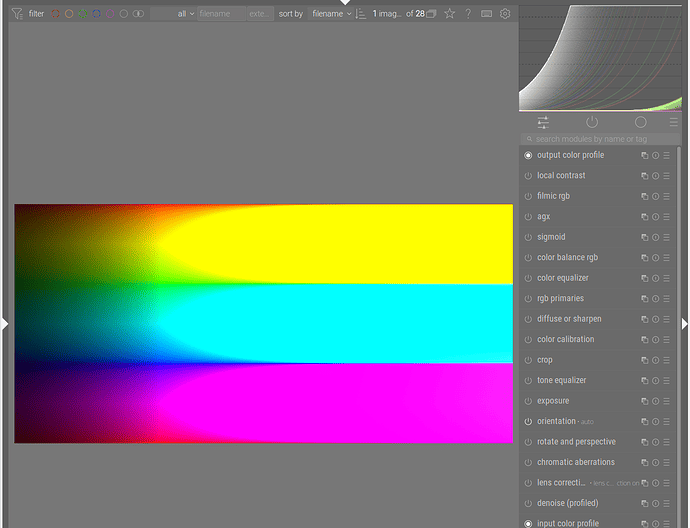Open the keyboard shortcuts icon

(x=486, y=14)
